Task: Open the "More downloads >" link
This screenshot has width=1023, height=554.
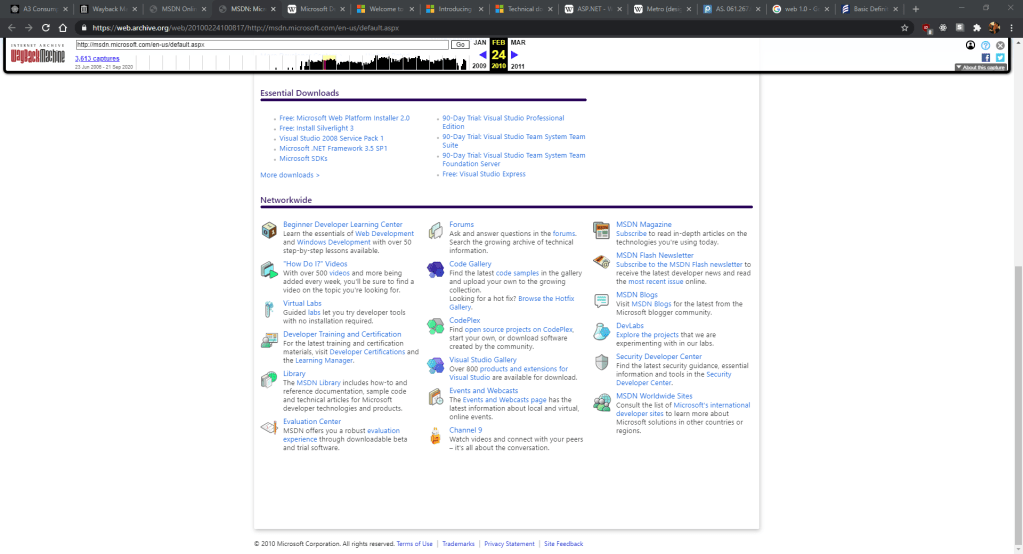Action: click(x=290, y=175)
